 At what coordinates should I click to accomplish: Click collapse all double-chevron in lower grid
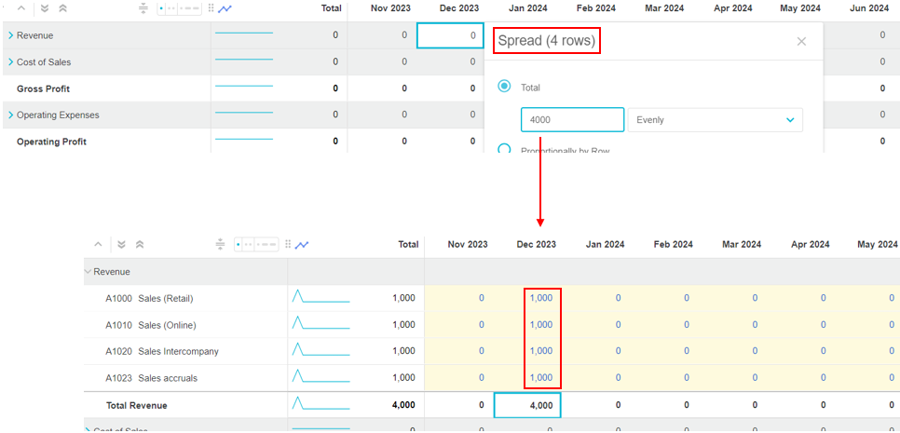tap(140, 244)
